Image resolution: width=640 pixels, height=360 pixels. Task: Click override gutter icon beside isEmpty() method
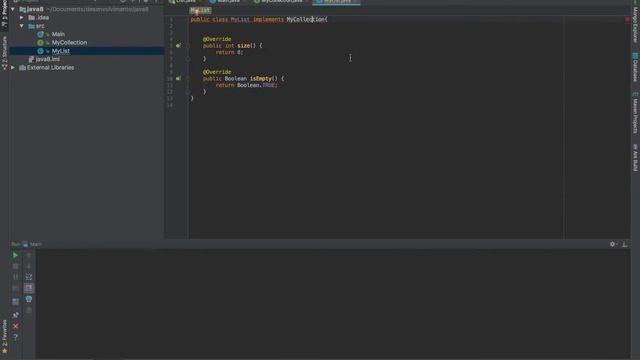click(x=178, y=78)
